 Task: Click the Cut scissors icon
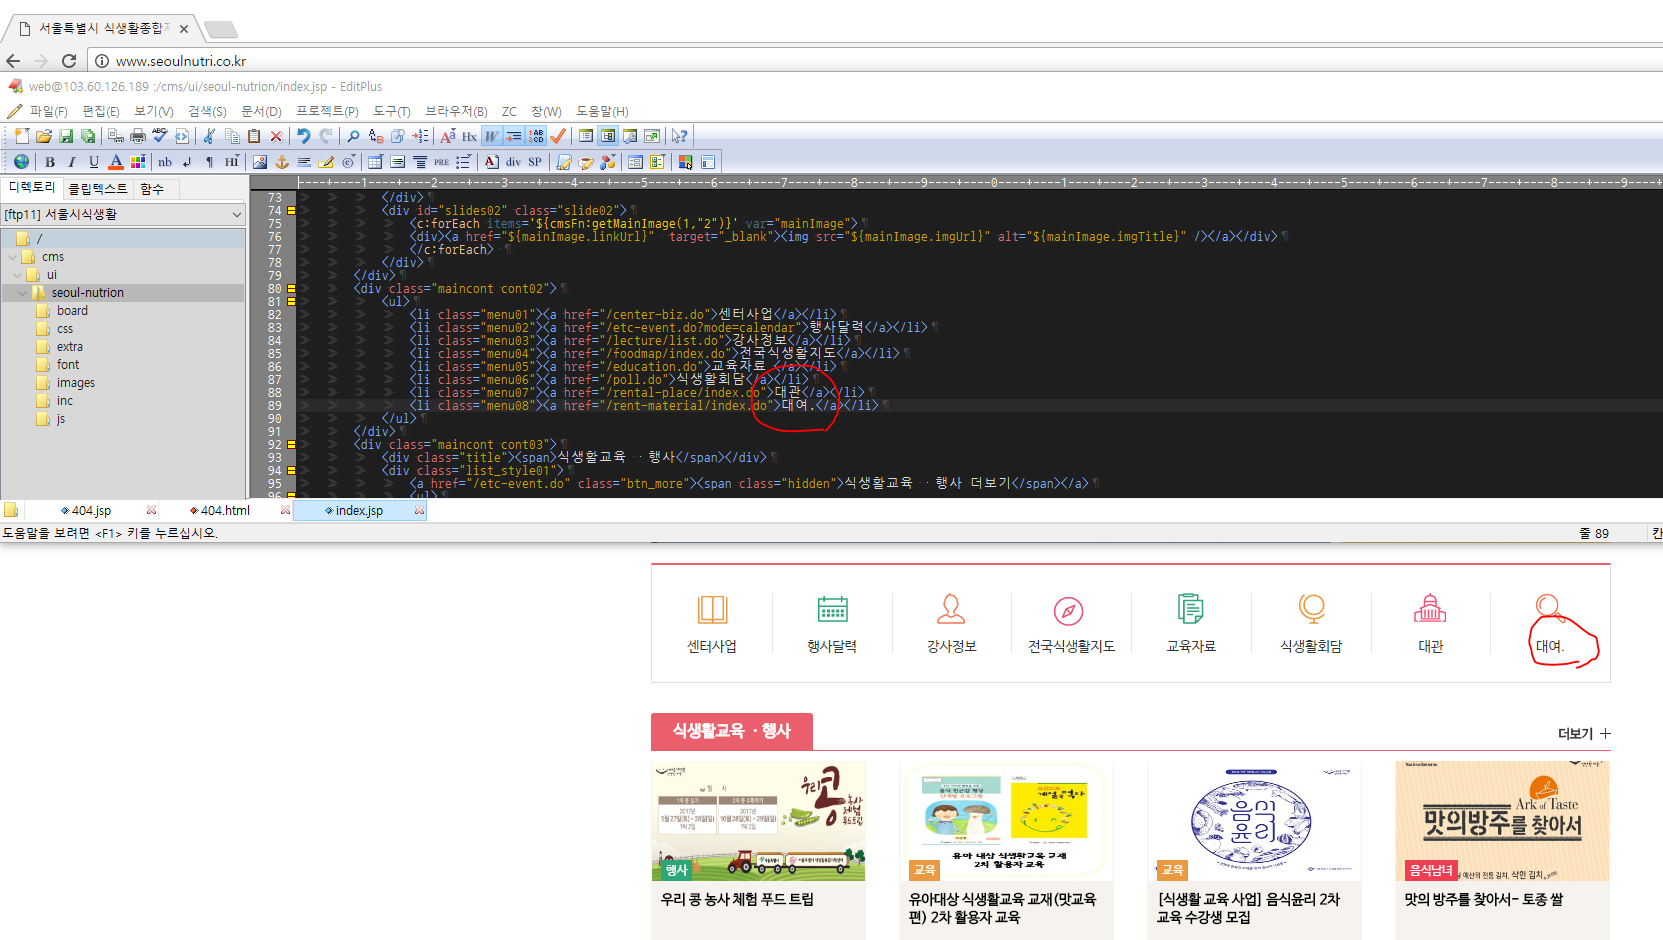pos(209,136)
